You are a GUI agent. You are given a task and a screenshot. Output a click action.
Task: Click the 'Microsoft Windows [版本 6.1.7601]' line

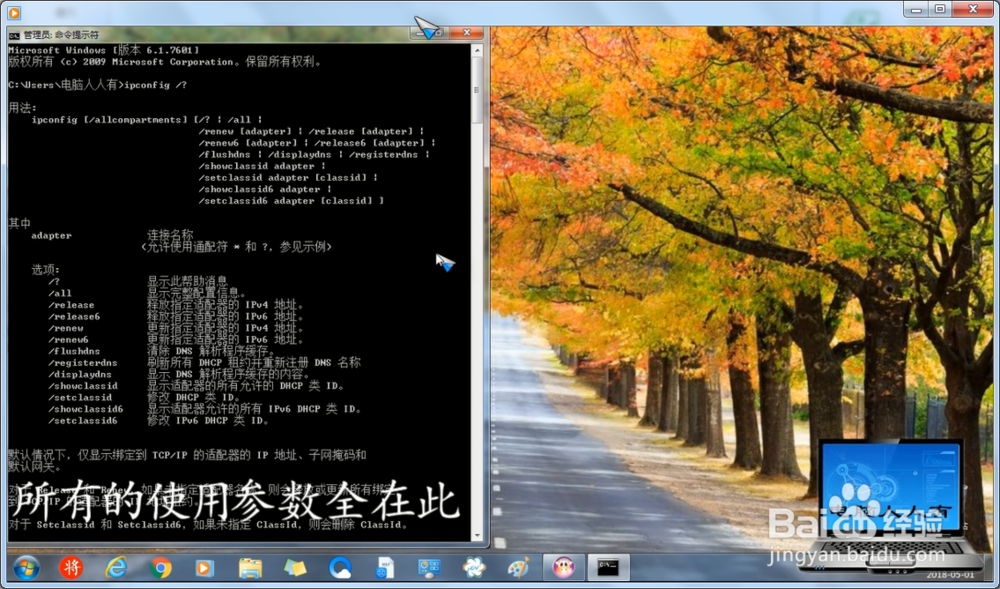point(104,50)
